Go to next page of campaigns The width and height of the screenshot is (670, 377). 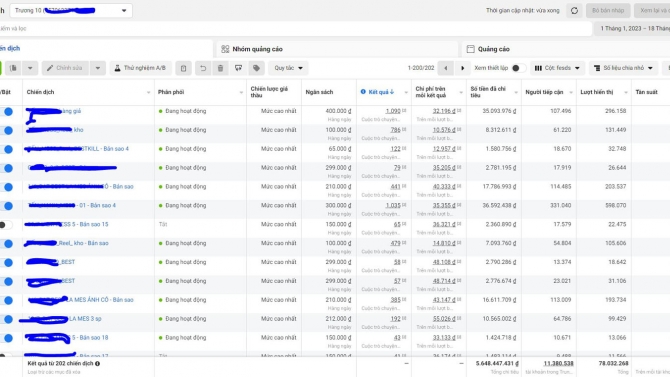pyautogui.click(x=462, y=68)
